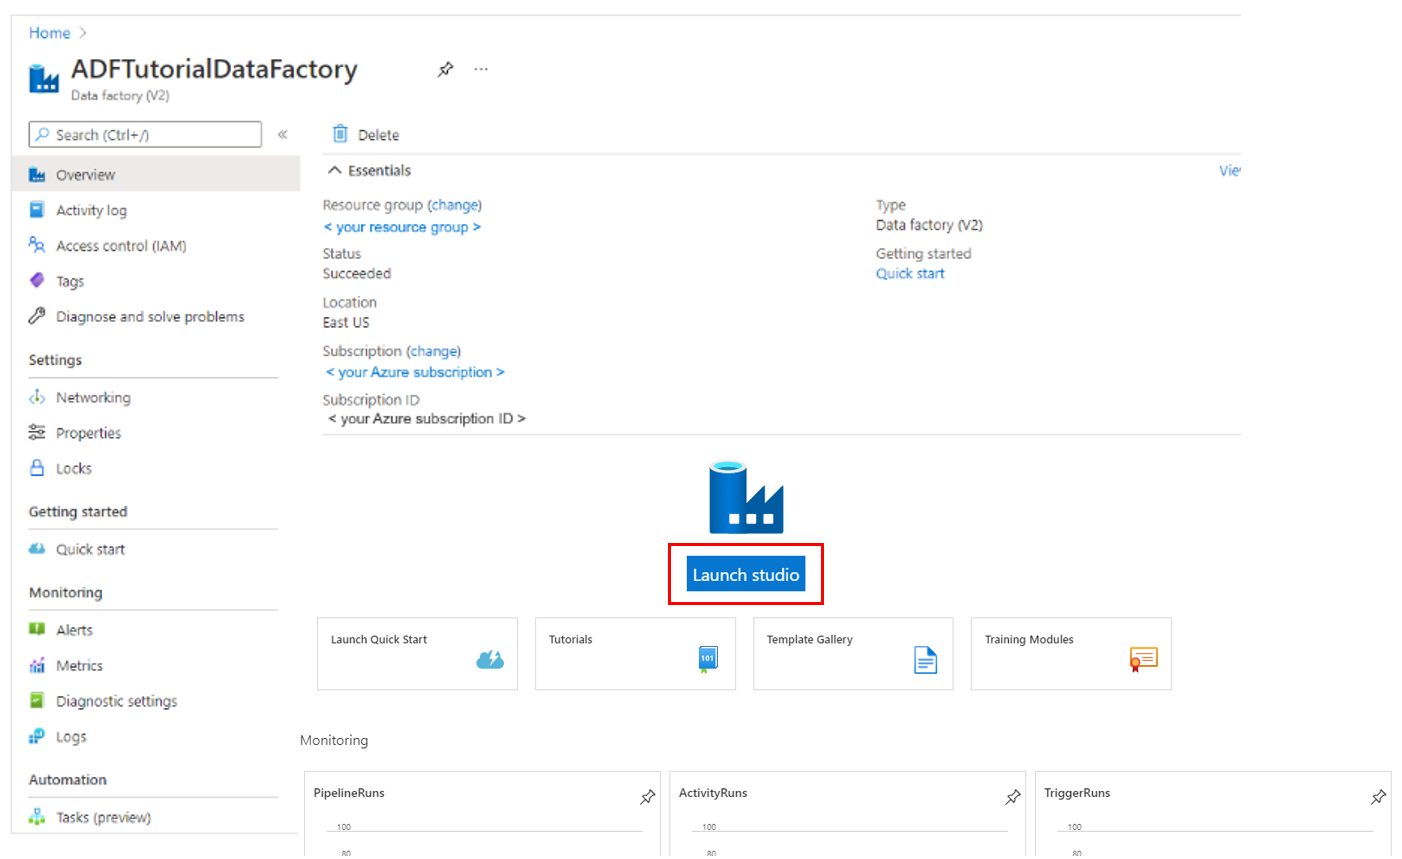Click the sidebar search box
The image size is (1402, 859).
coord(145,135)
